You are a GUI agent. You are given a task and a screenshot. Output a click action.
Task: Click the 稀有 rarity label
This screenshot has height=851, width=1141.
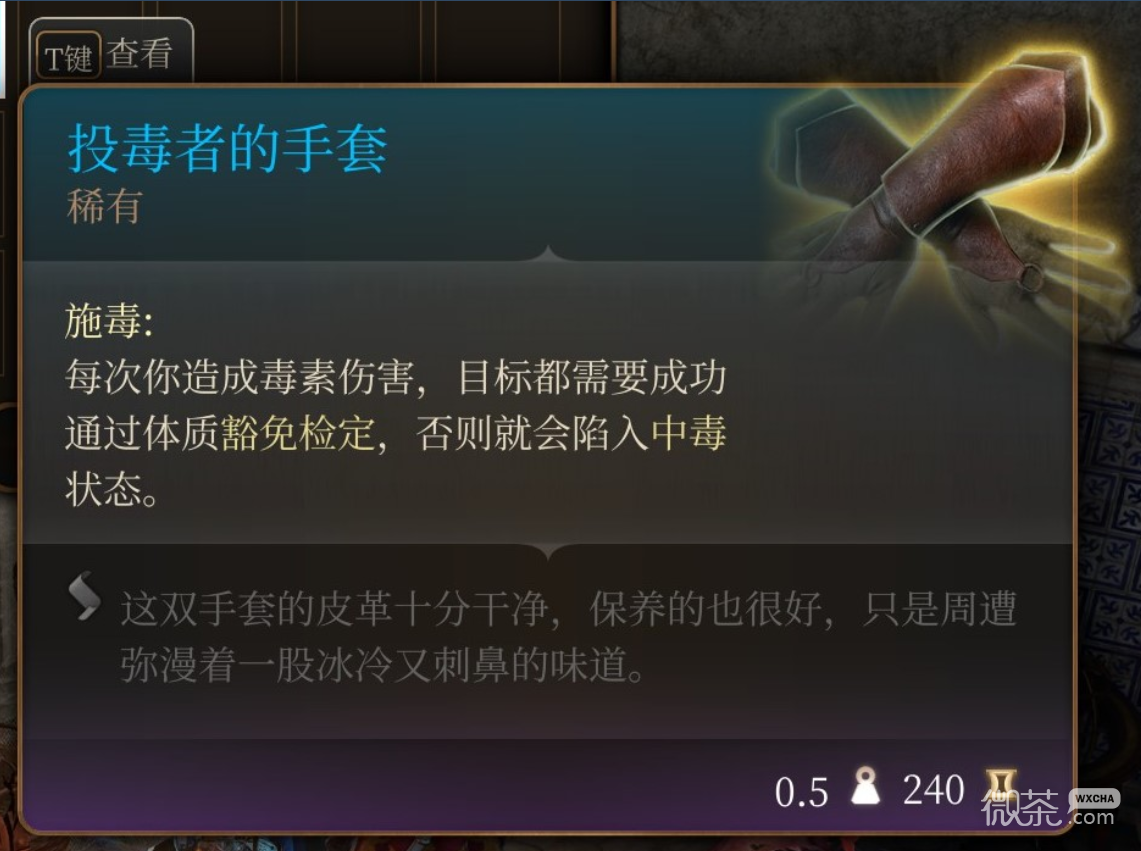103,206
